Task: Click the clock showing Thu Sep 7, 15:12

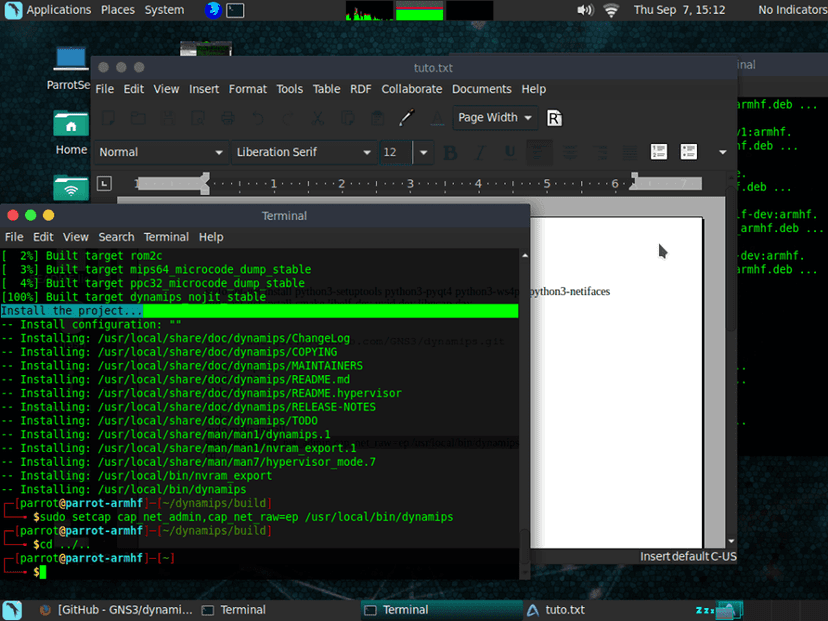Action: 679,10
